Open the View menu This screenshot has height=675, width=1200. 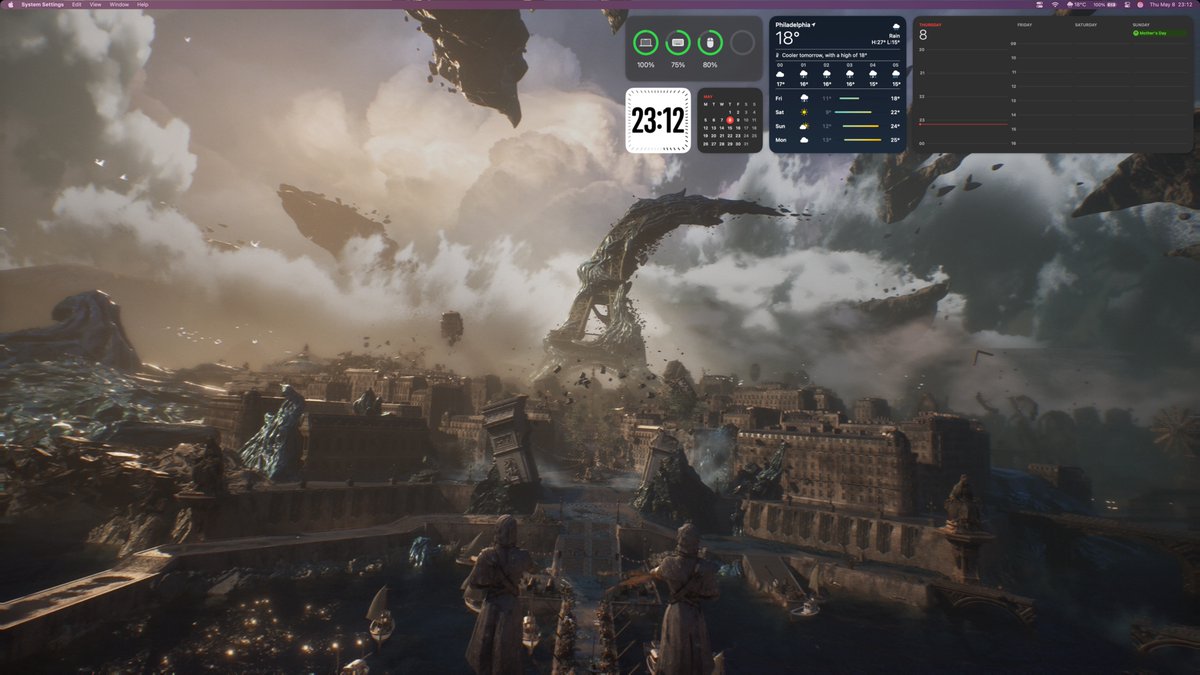(95, 4)
